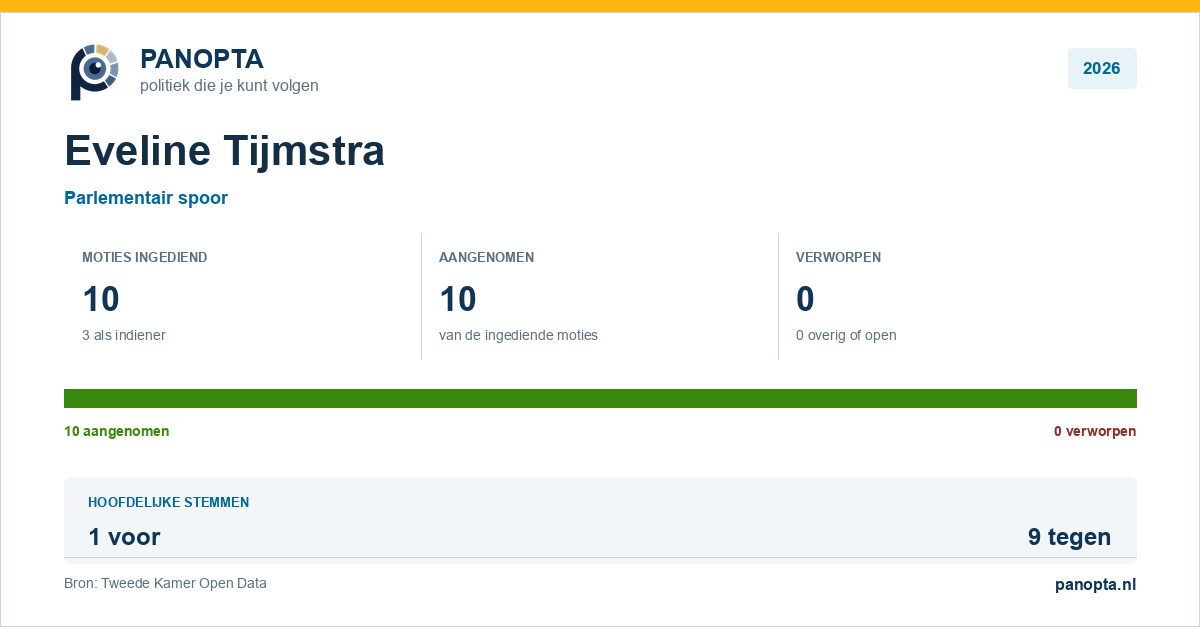Click '0 overig of open' text
Image resolution: width=1200 pixels, height=627 pixels.
[x=846, y=335]
